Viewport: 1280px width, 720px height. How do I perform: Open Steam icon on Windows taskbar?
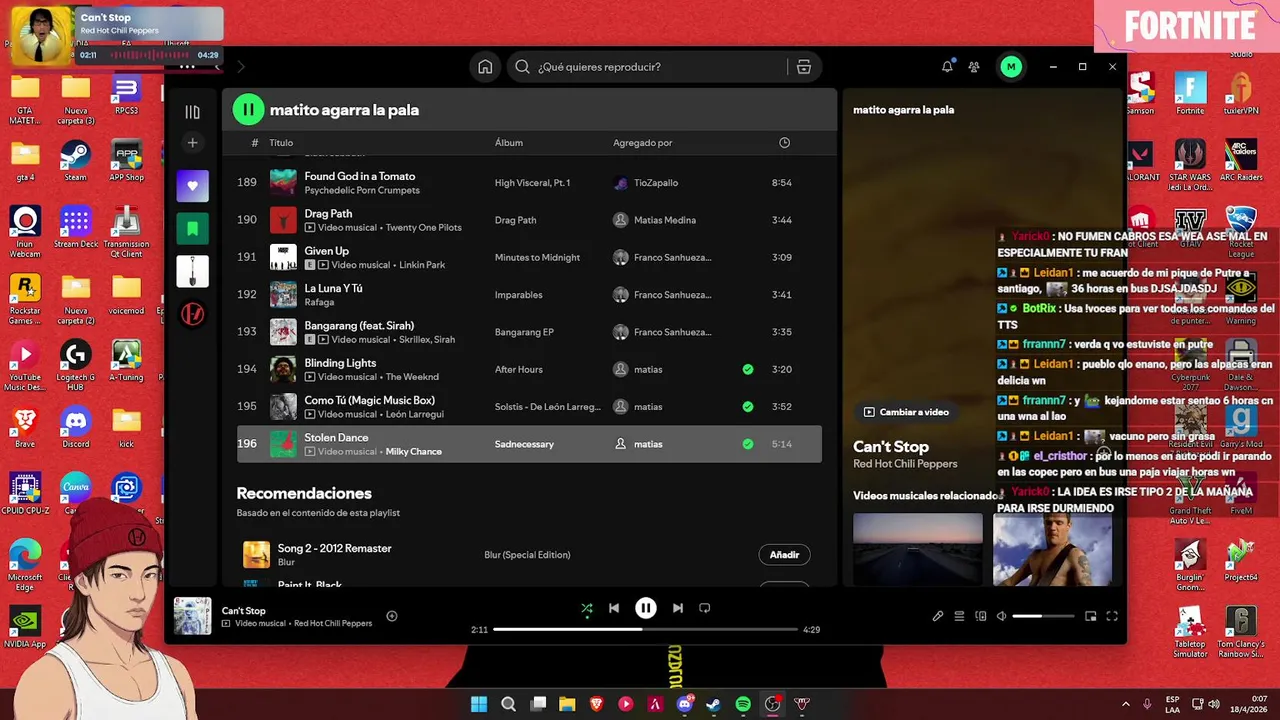point(714,704)
